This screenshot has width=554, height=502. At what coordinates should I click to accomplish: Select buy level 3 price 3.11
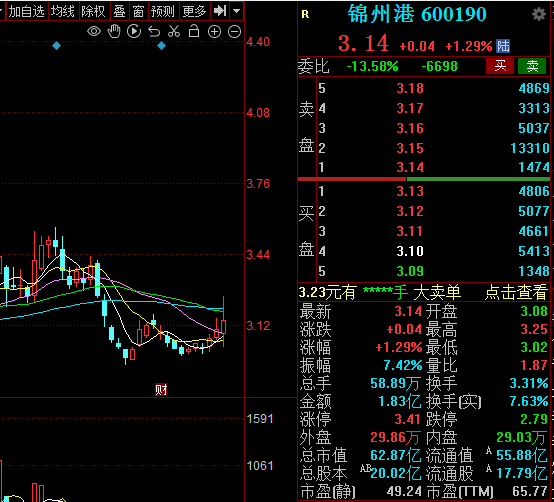pos(410,231)
